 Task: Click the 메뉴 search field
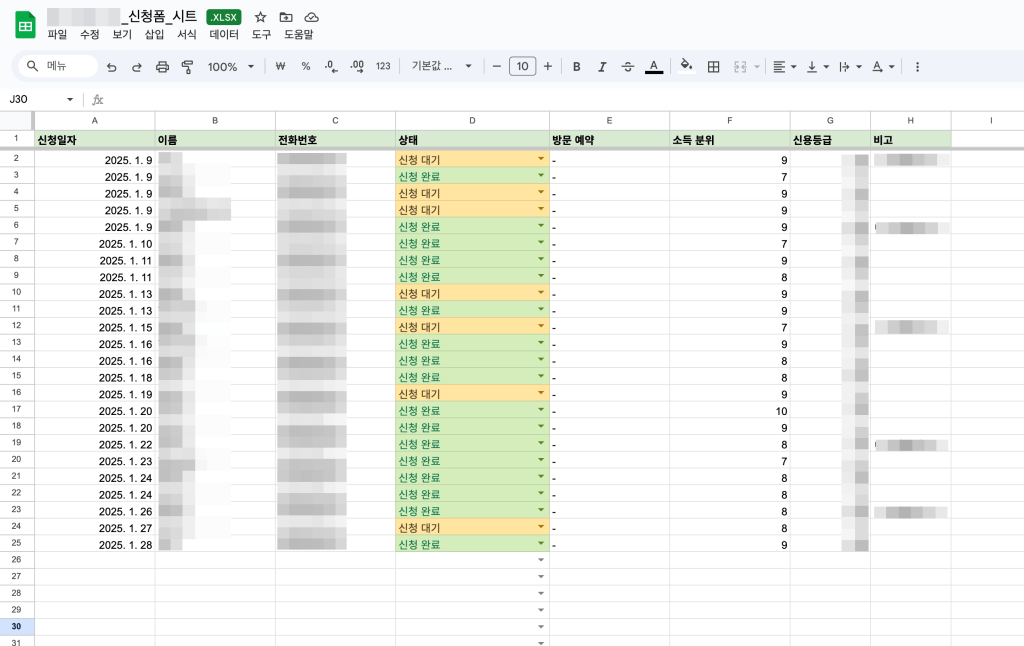point(58,67)
